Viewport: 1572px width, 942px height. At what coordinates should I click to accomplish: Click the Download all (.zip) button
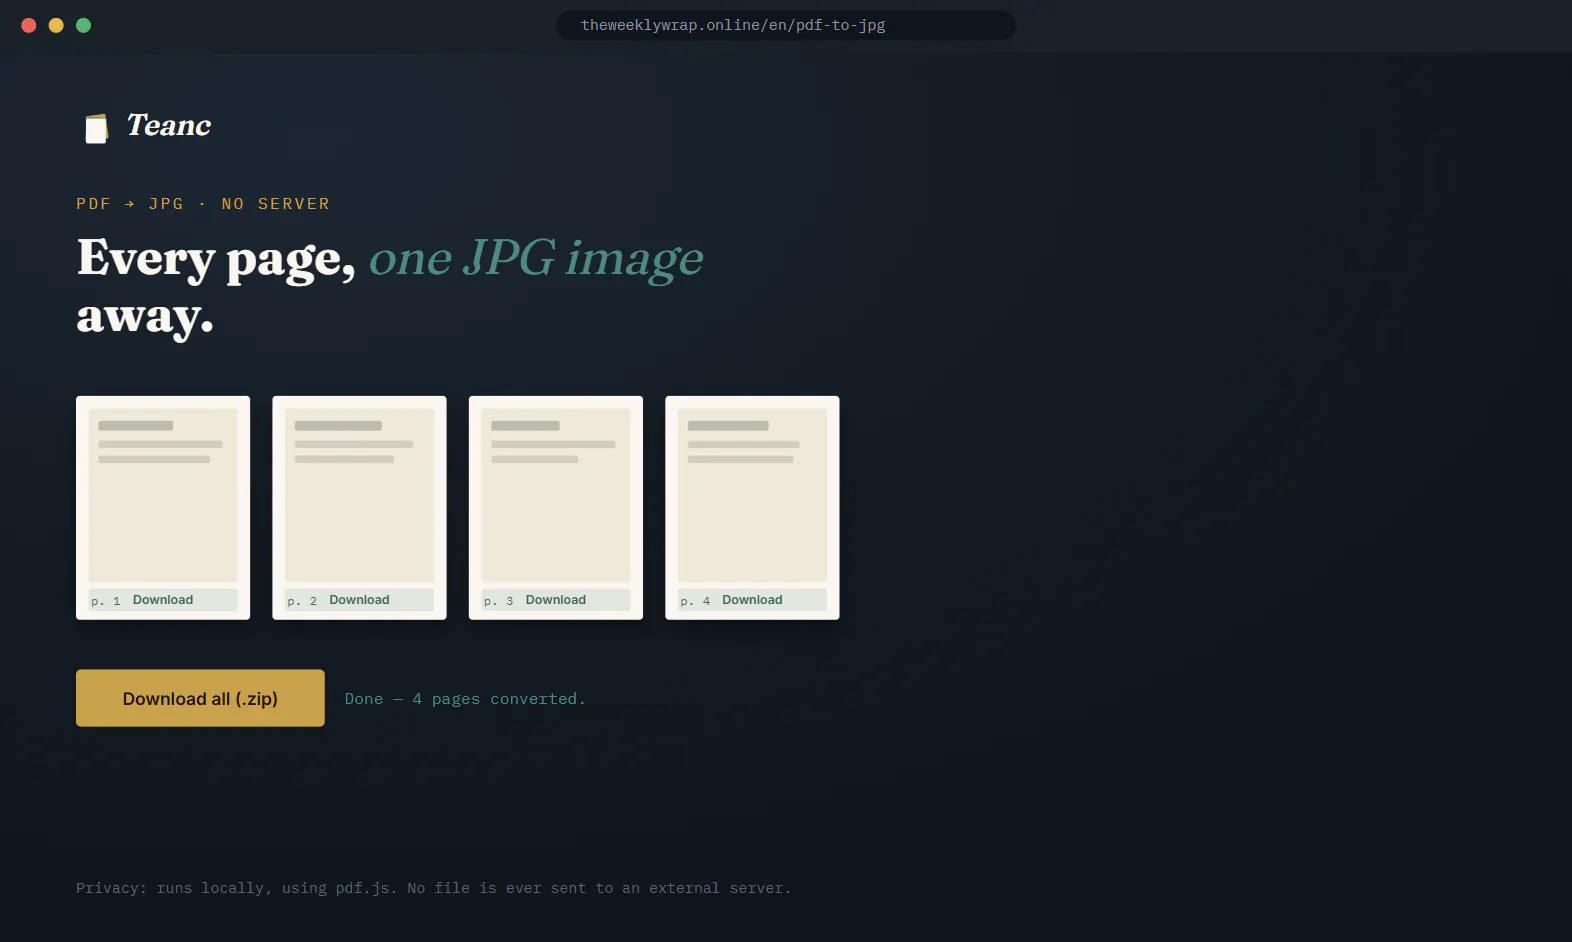tap(200, 698)
